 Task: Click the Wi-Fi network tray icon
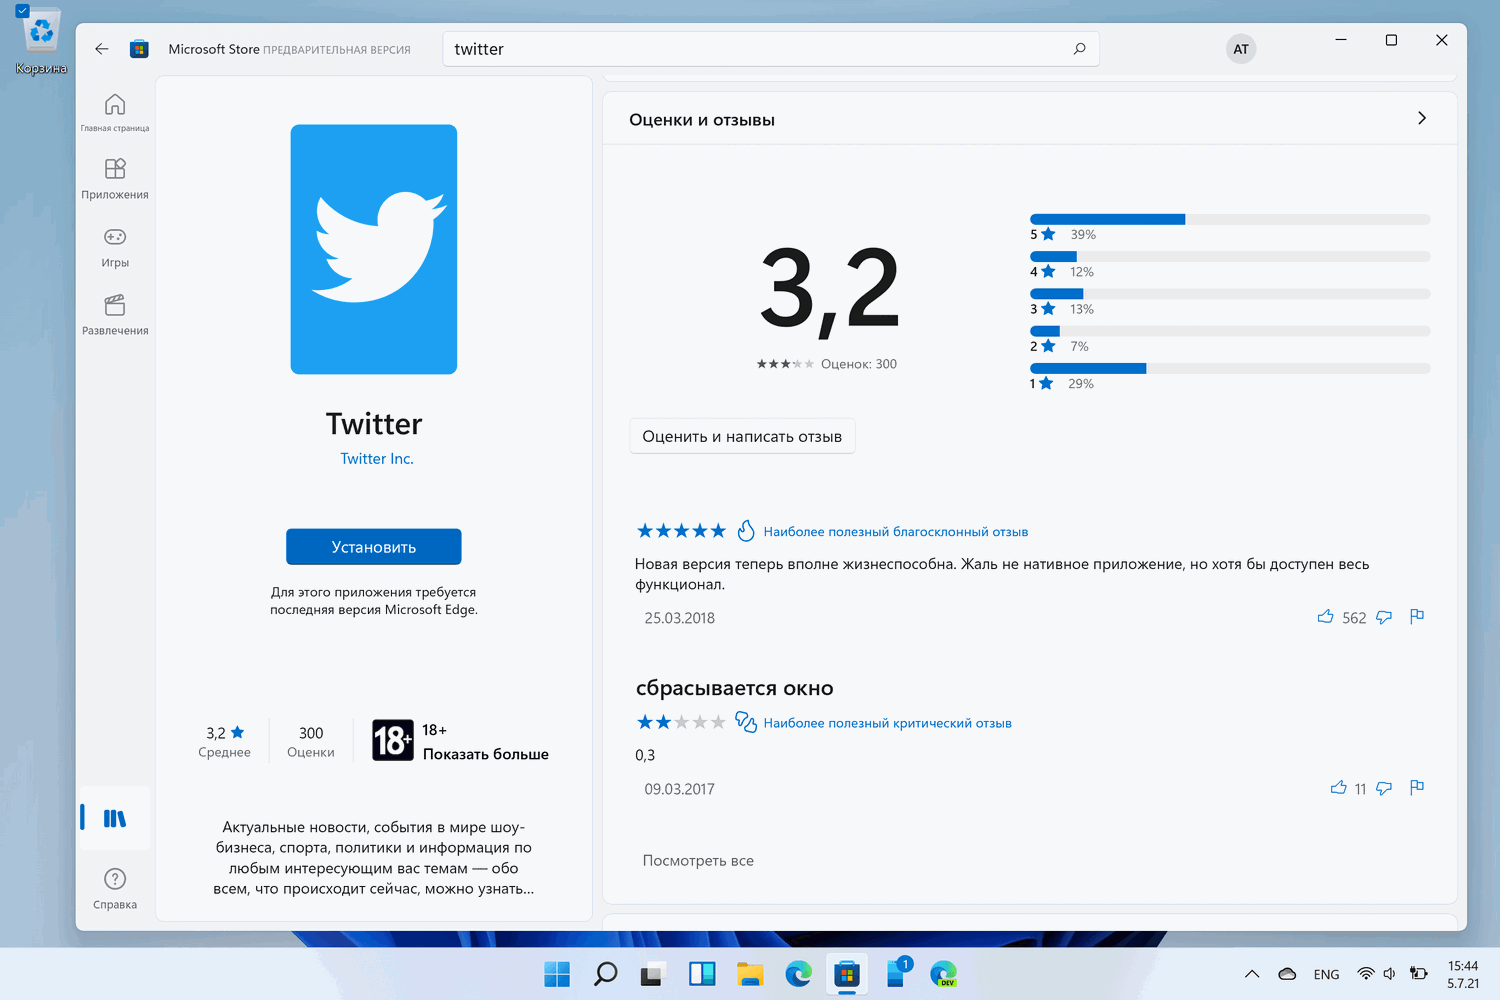1366,974
